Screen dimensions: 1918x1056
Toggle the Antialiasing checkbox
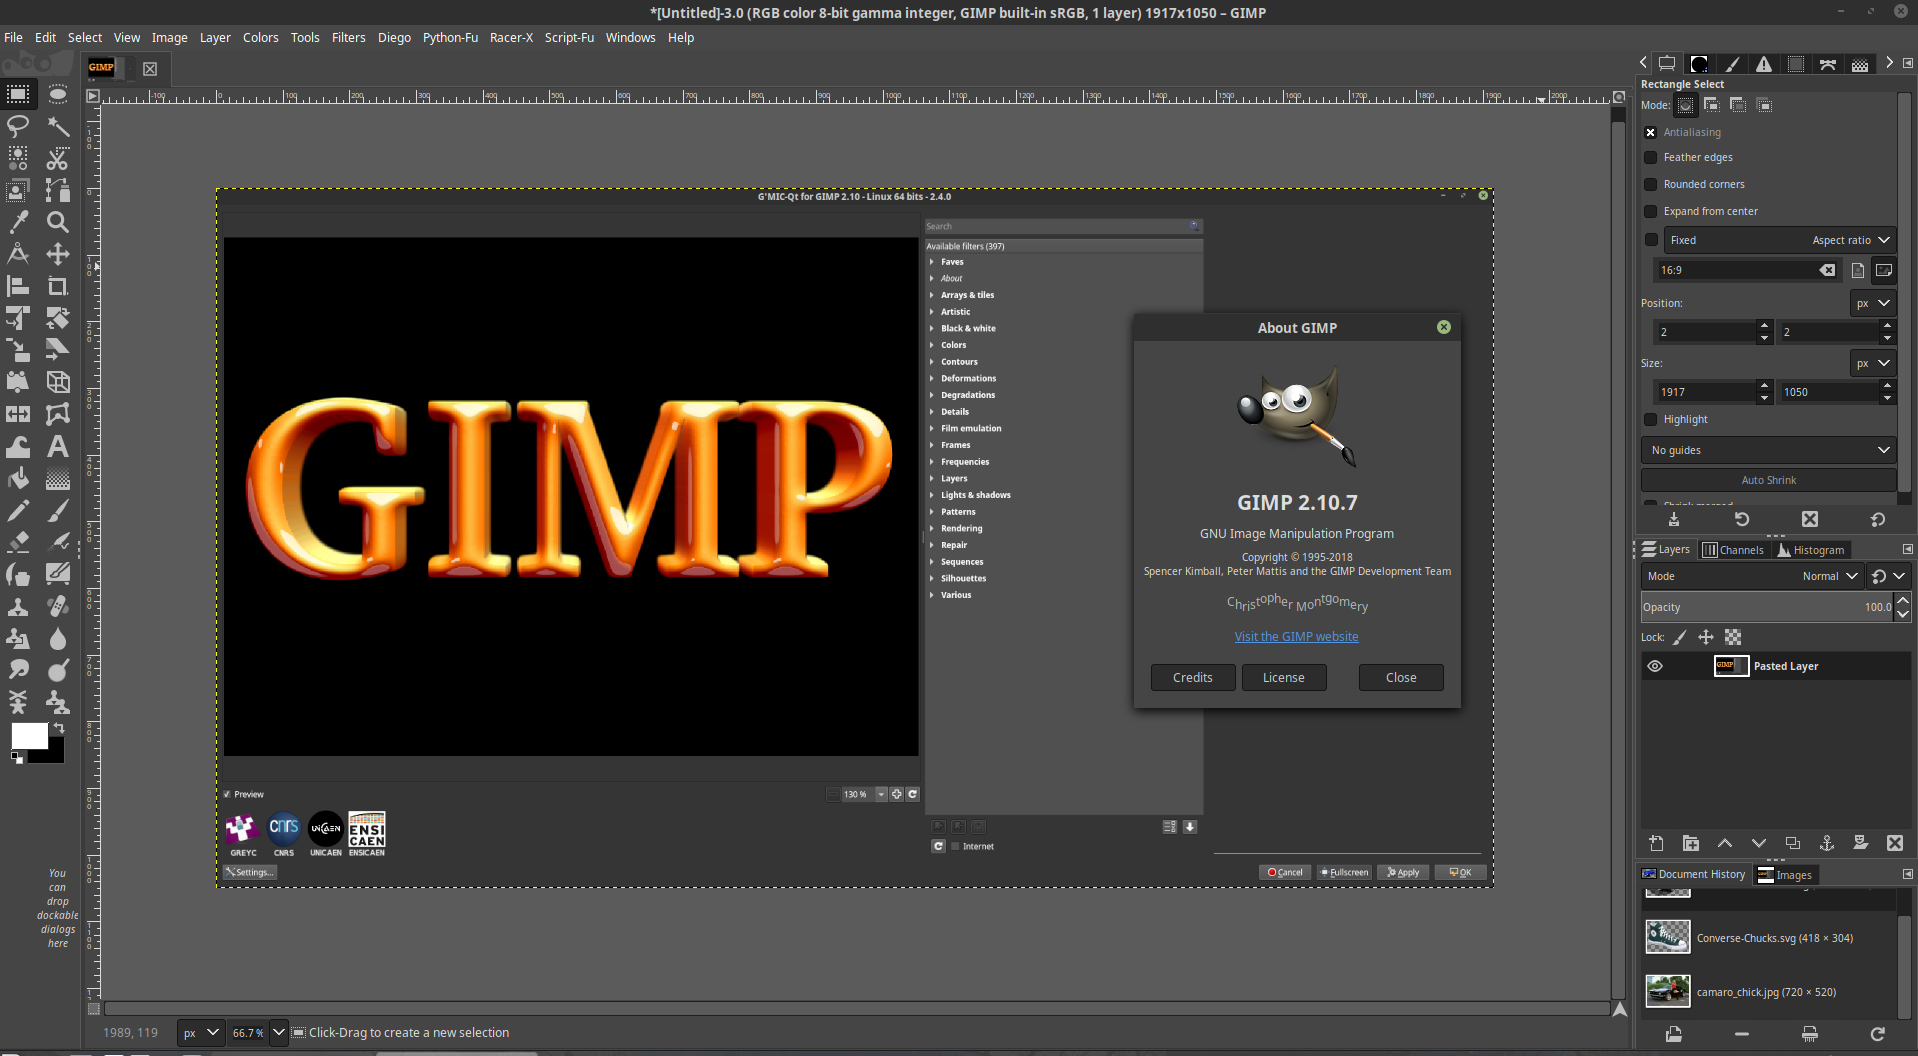pyautogui.click(x=1650, y=132)
